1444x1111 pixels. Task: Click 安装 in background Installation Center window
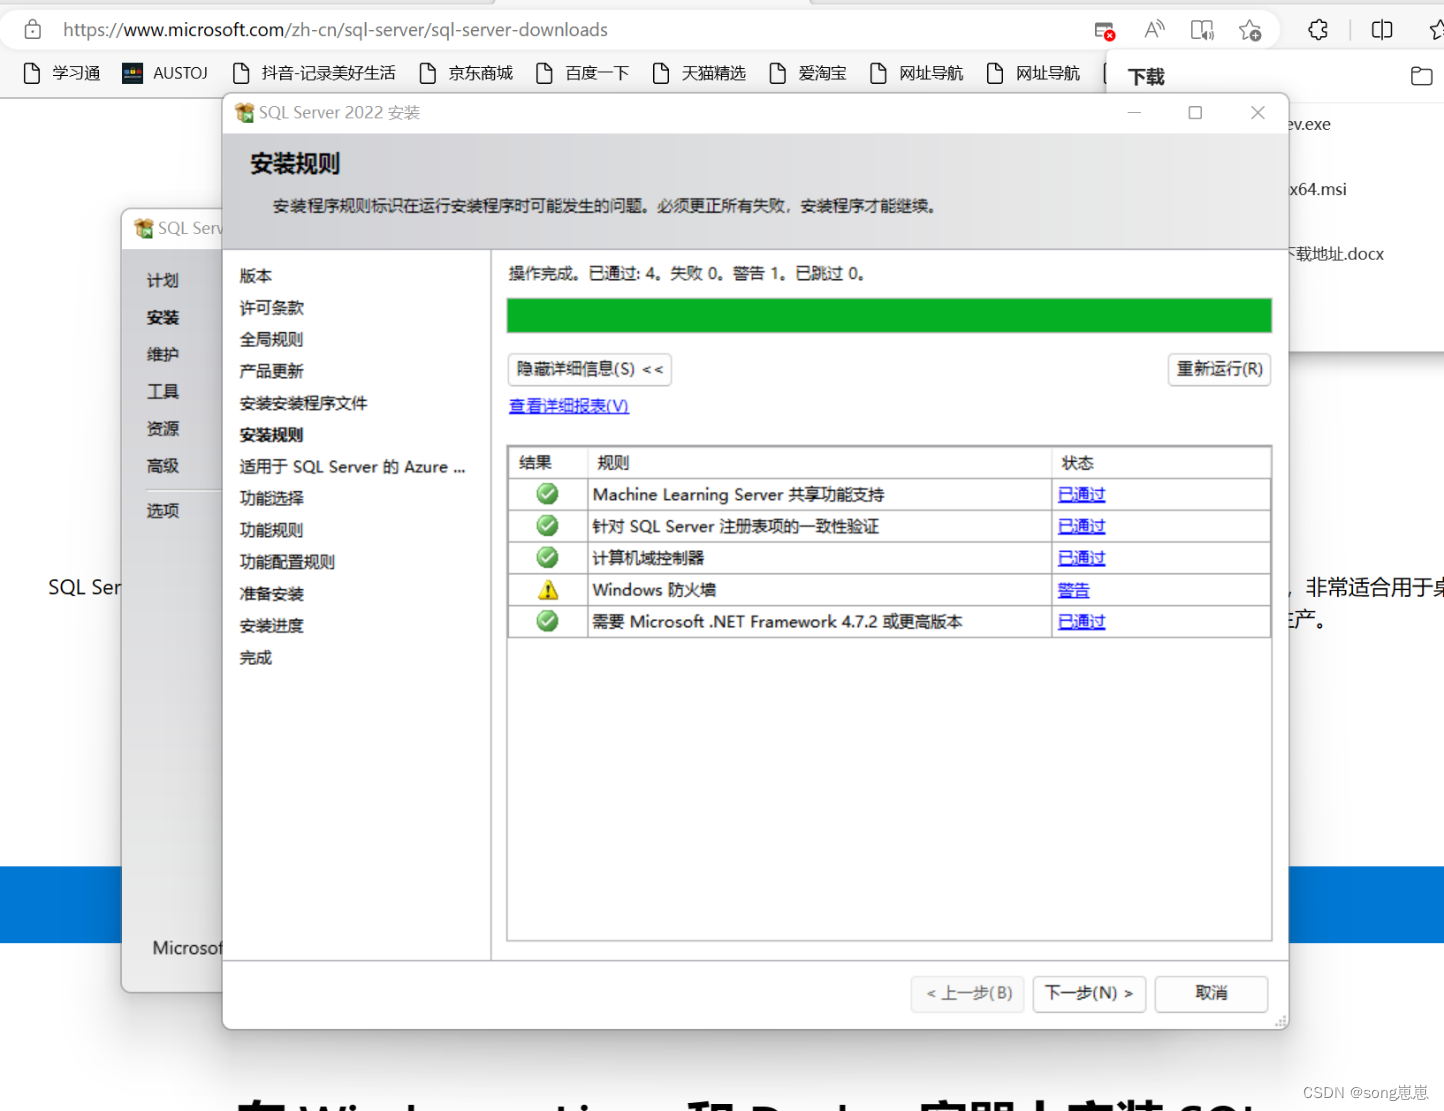[x=163, y=318]
